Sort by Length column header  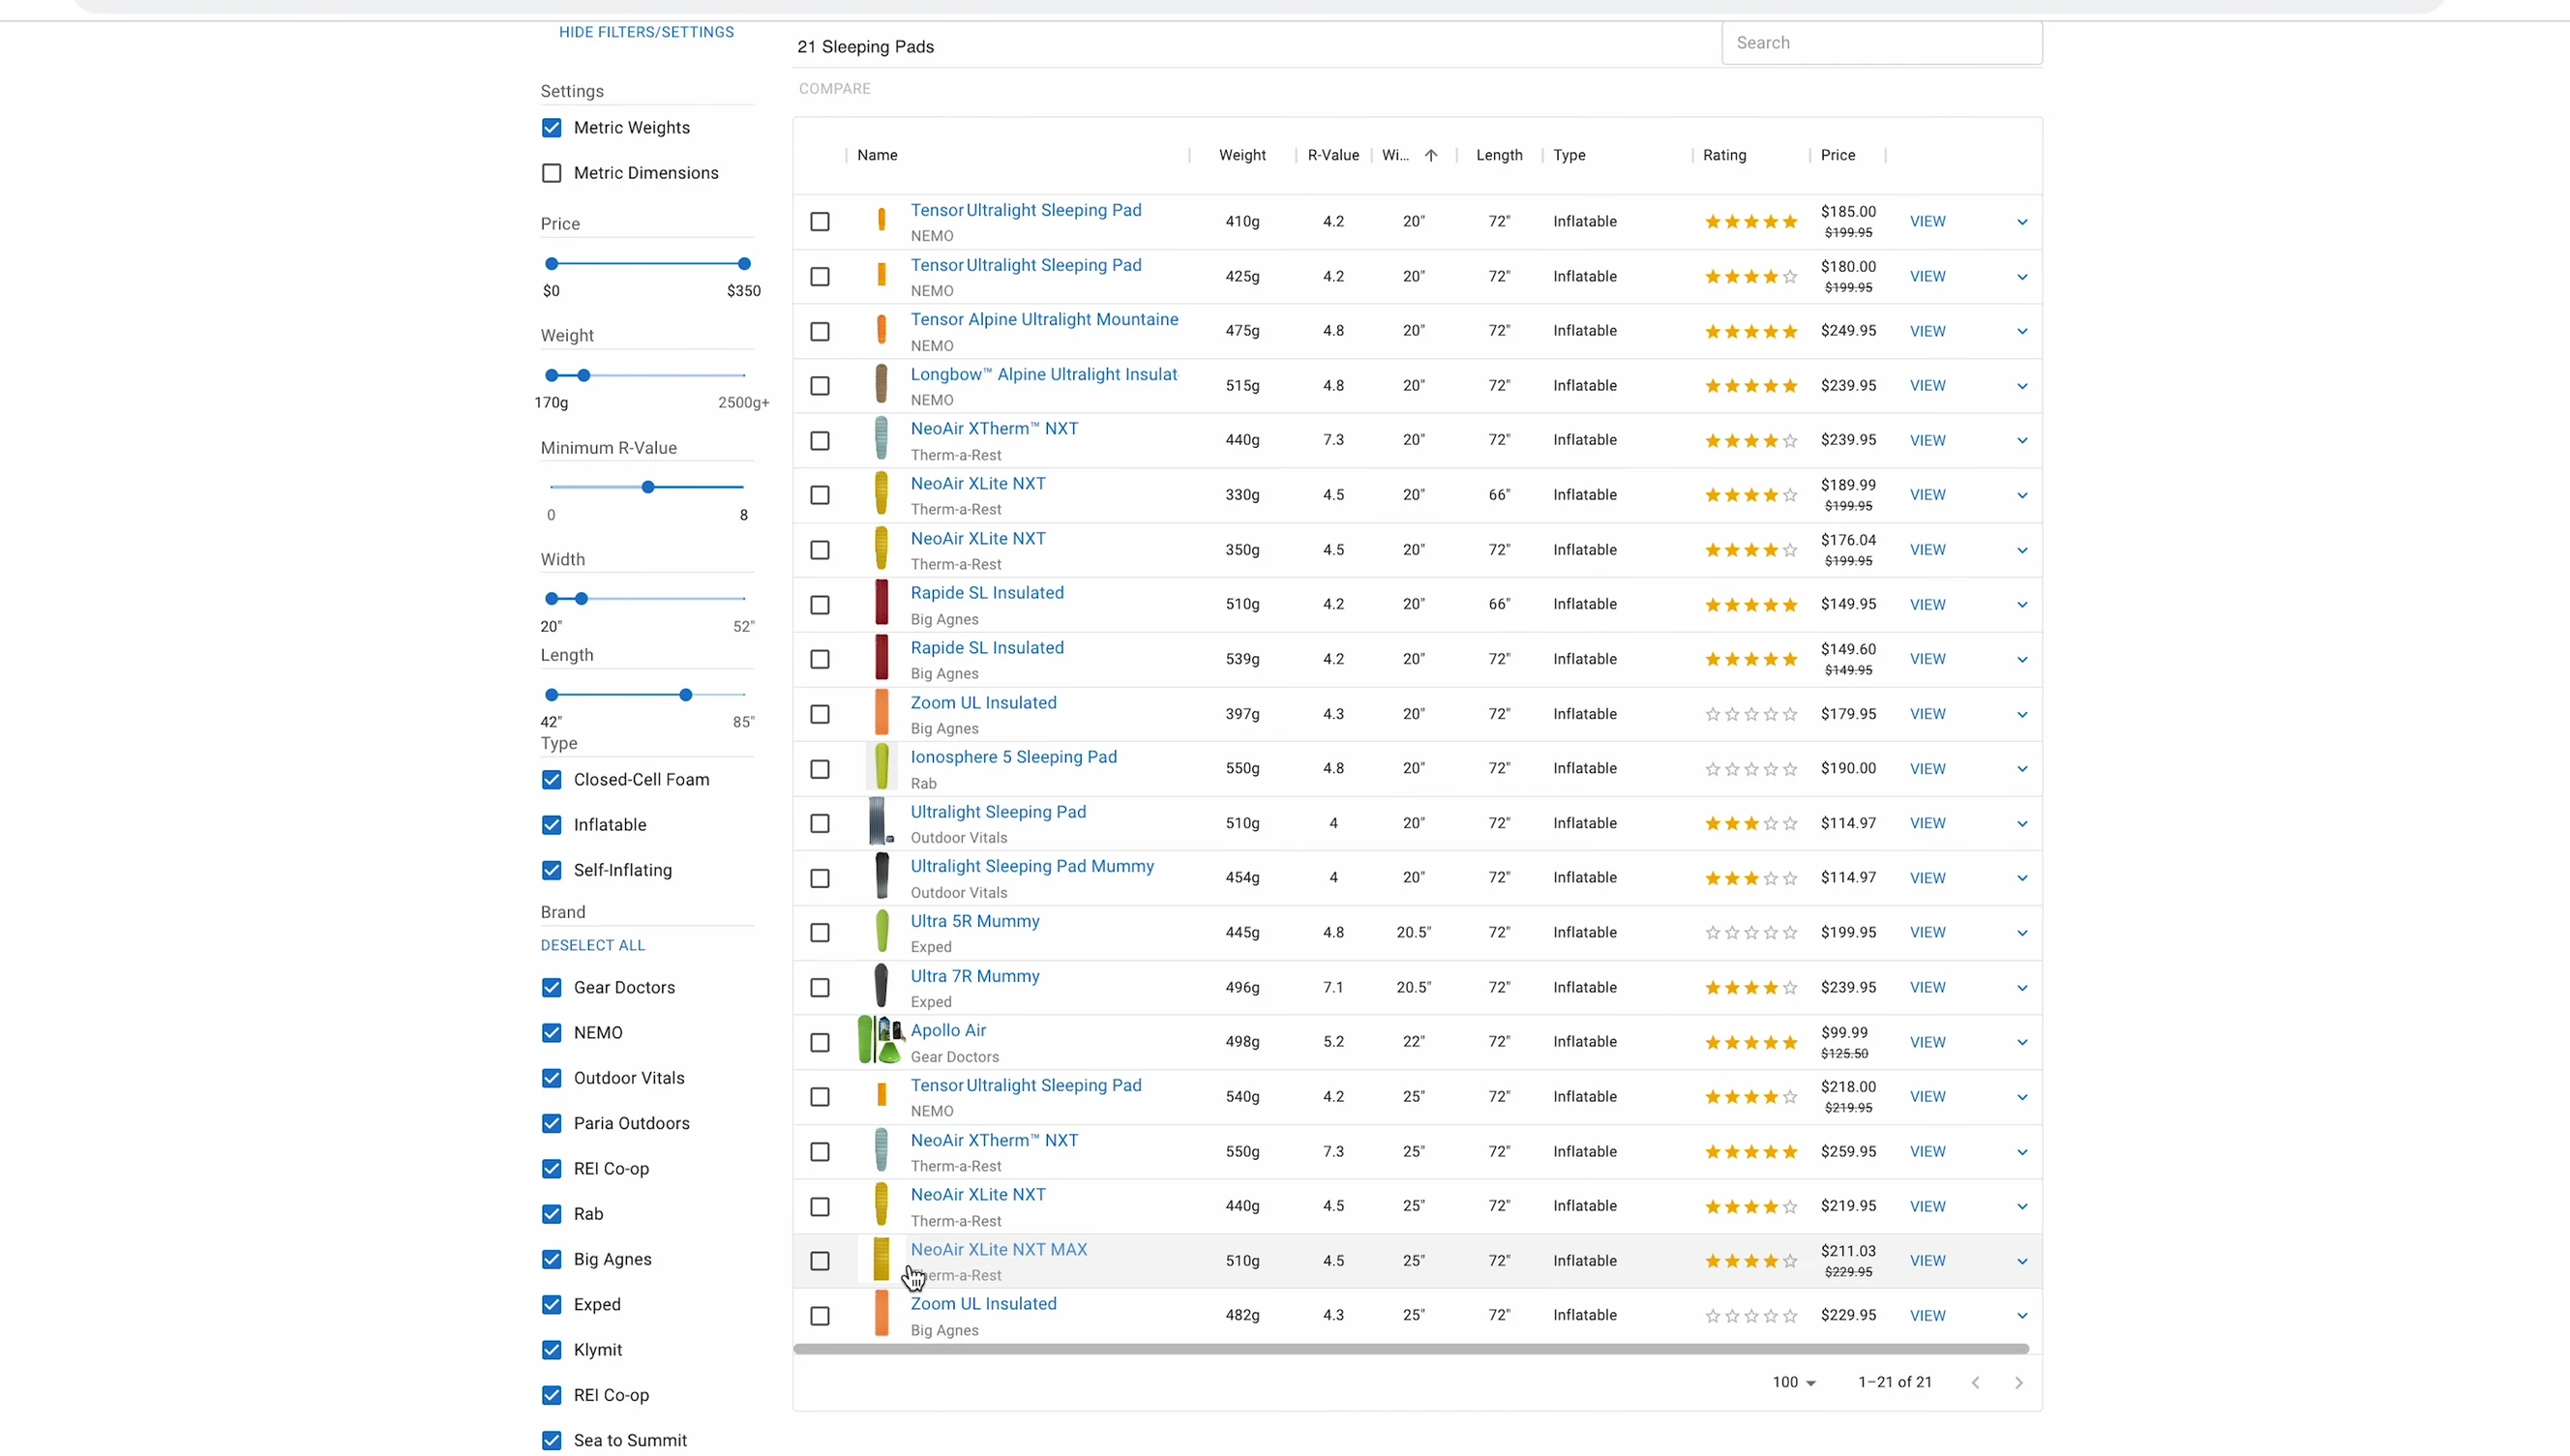tap(1499, 155)
